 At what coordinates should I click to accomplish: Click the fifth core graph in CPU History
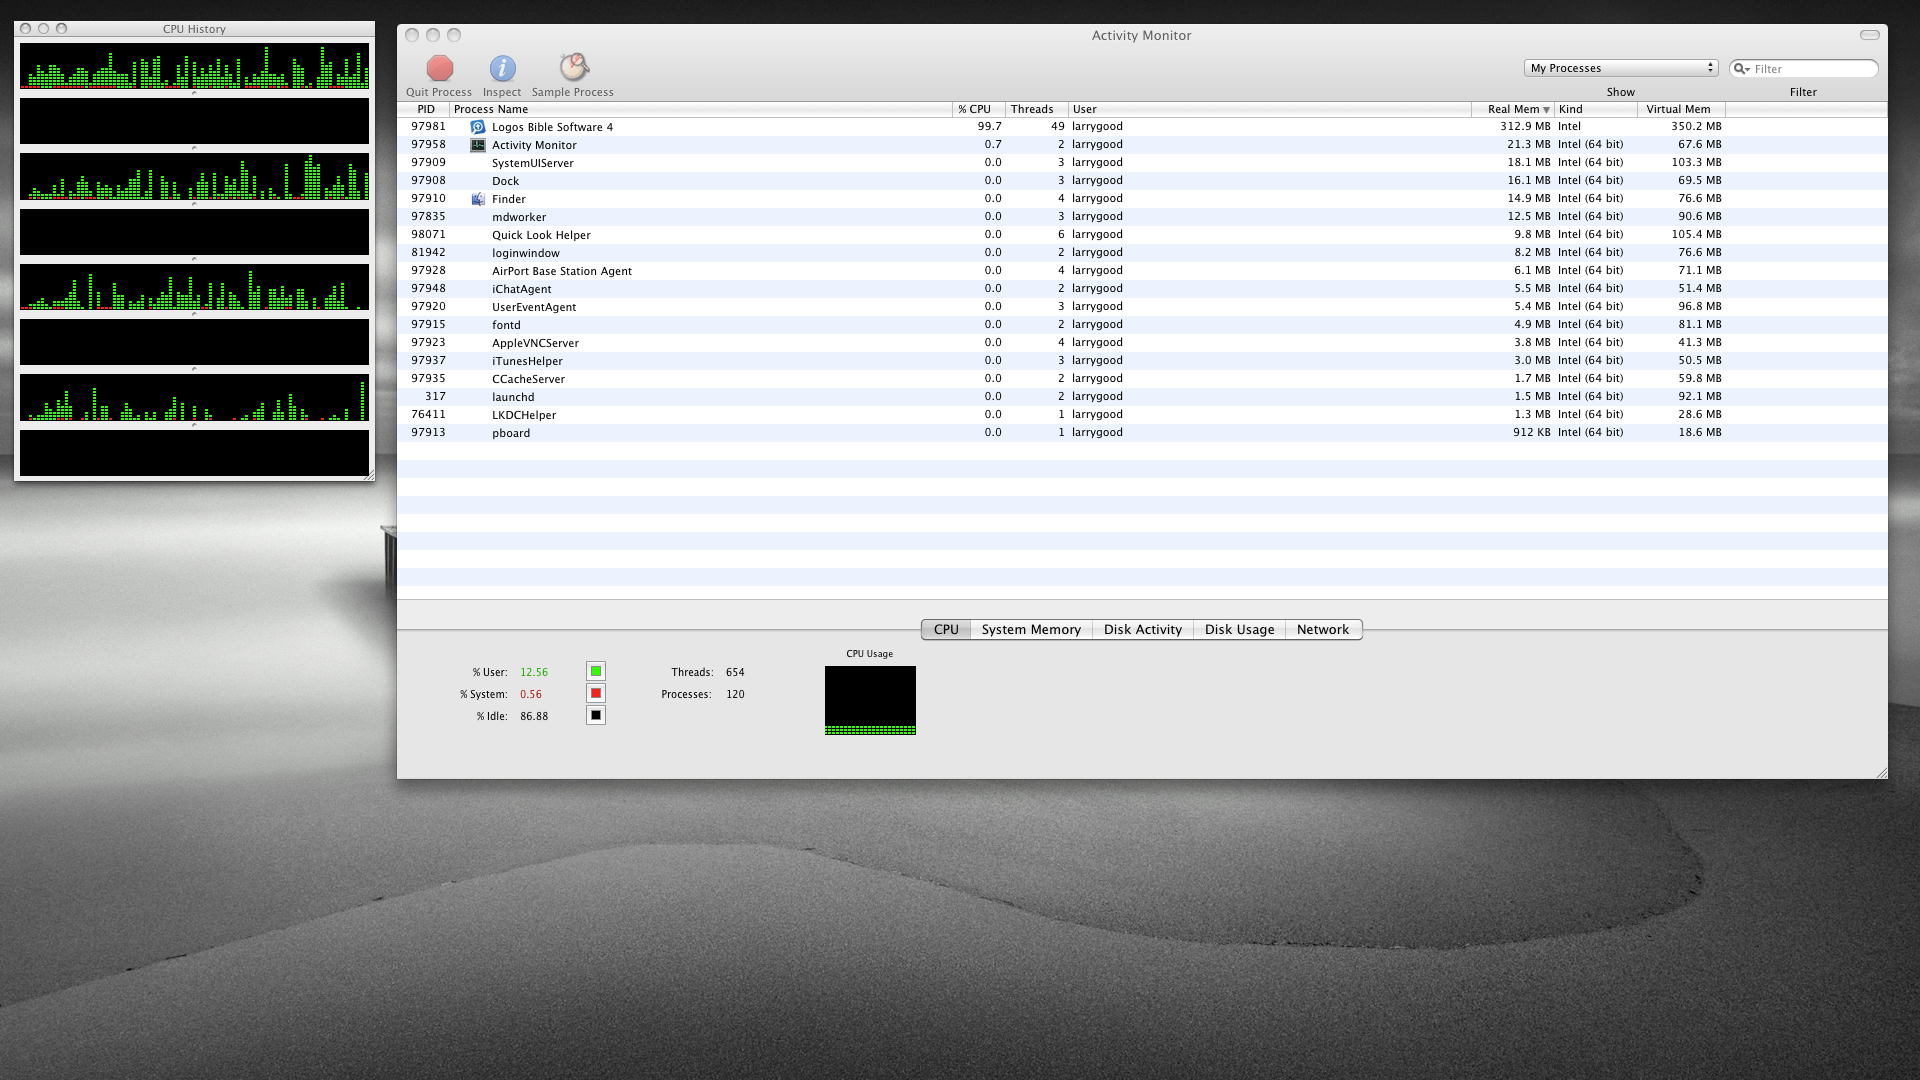point(194,288)
